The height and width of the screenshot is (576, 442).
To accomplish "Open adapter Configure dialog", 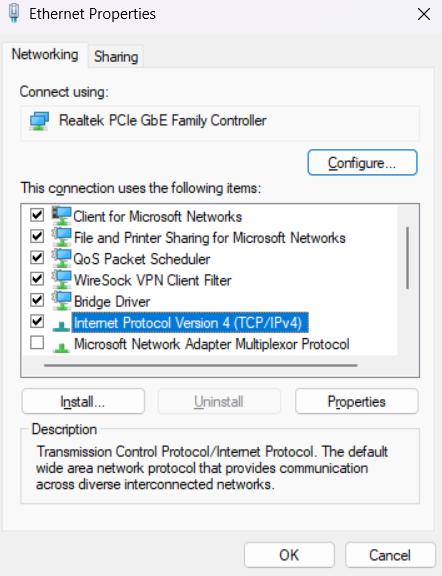I will [x=362, y=162].
